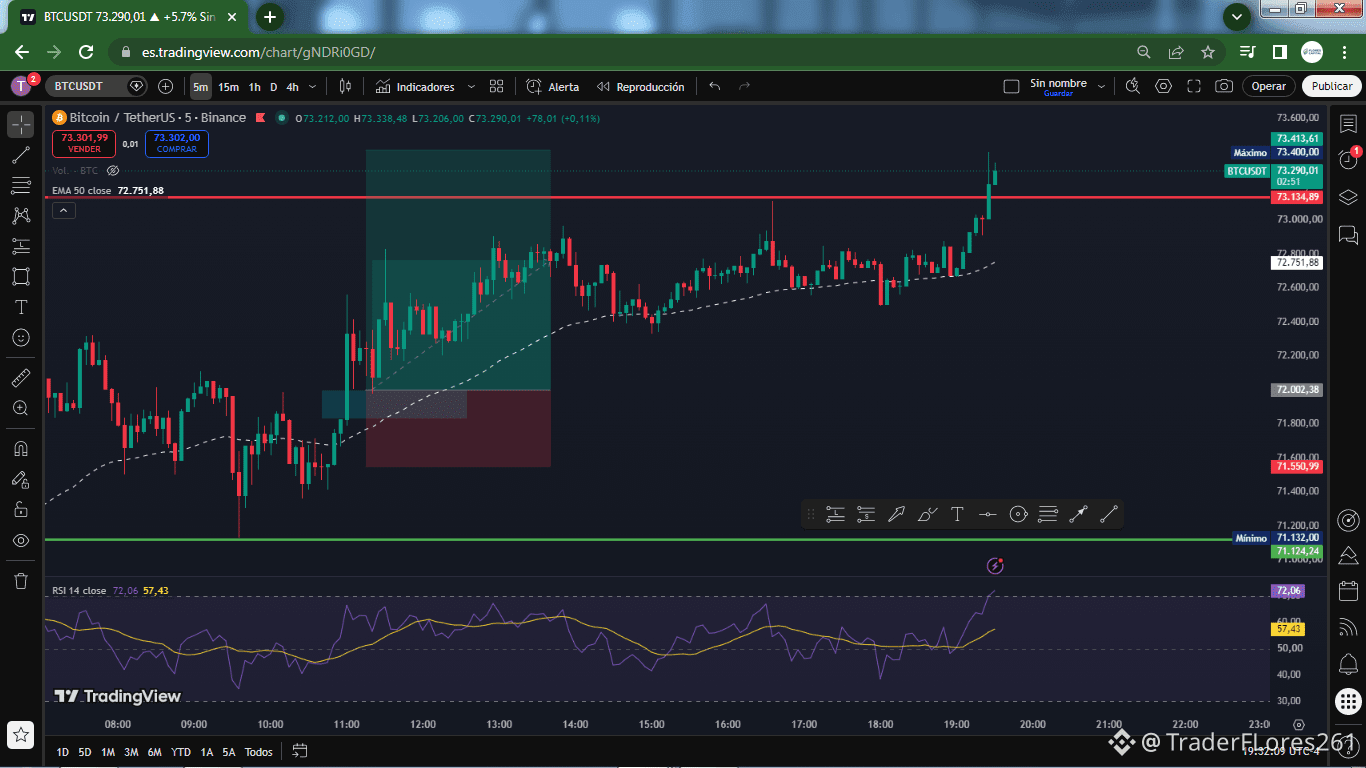Select the 1D date range
The height and width of the screenshot is (768, 1366).
coord(62,752)
